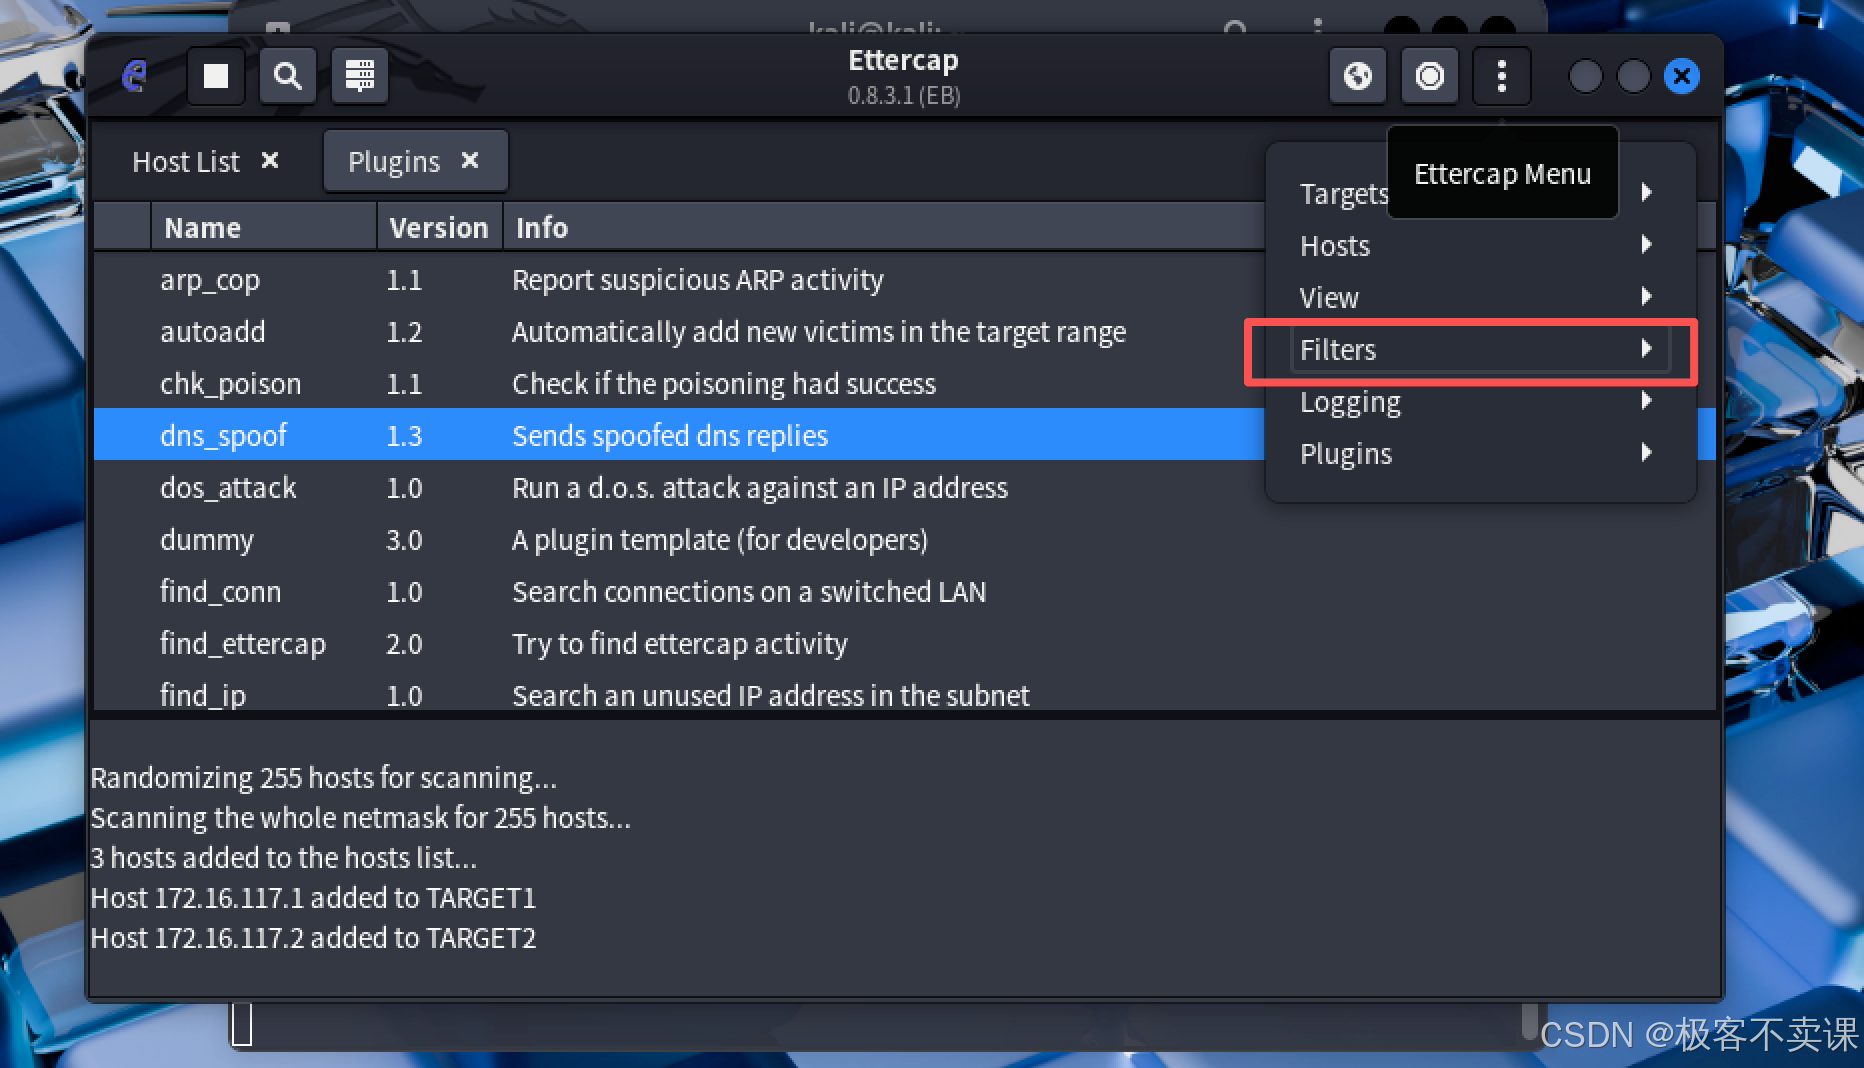Open the Ettercap three-dot menu

(1502, 76)
